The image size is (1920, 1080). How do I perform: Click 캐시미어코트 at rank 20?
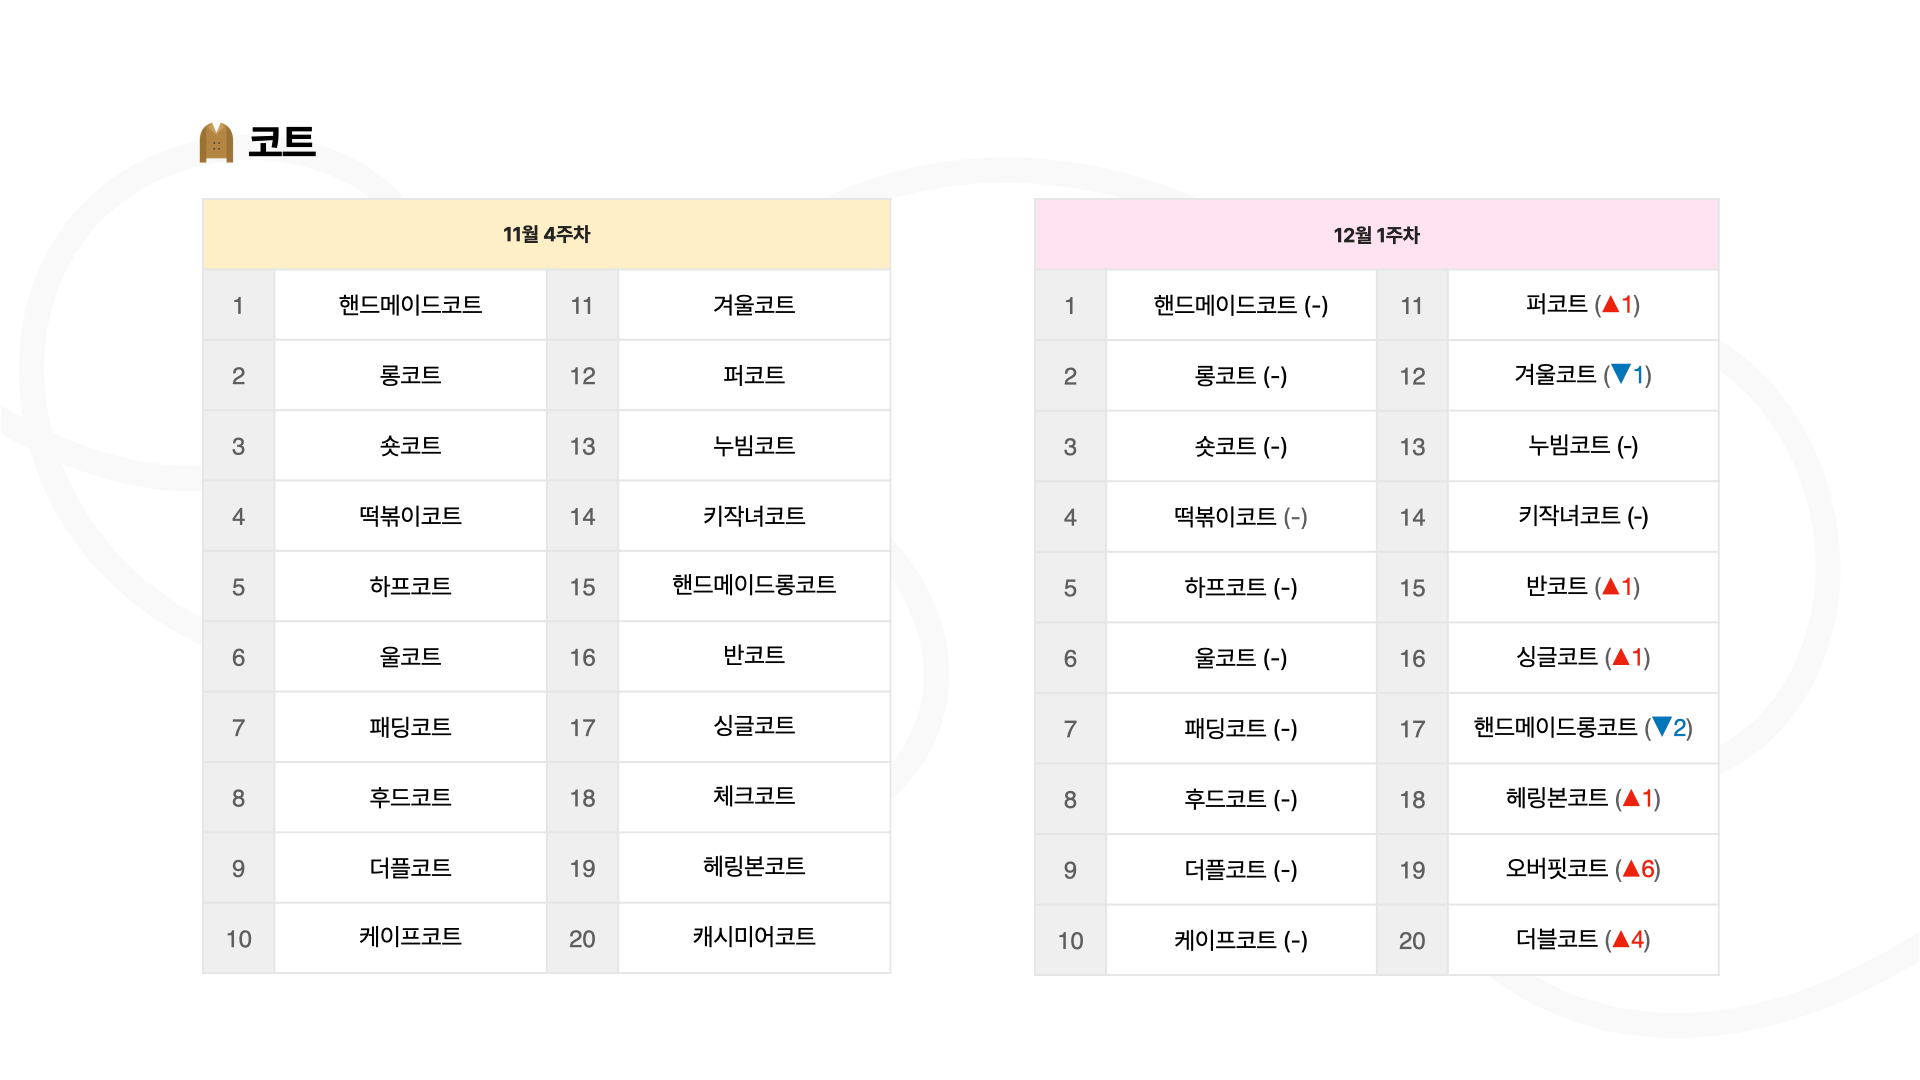tap(754, 937)
